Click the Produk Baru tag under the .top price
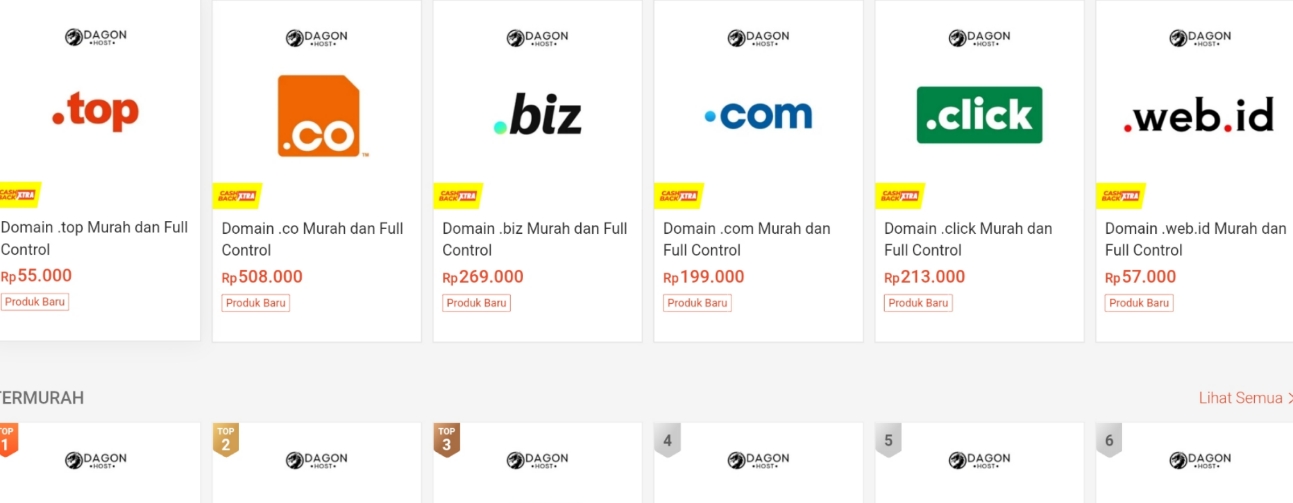 click(35, 302)
